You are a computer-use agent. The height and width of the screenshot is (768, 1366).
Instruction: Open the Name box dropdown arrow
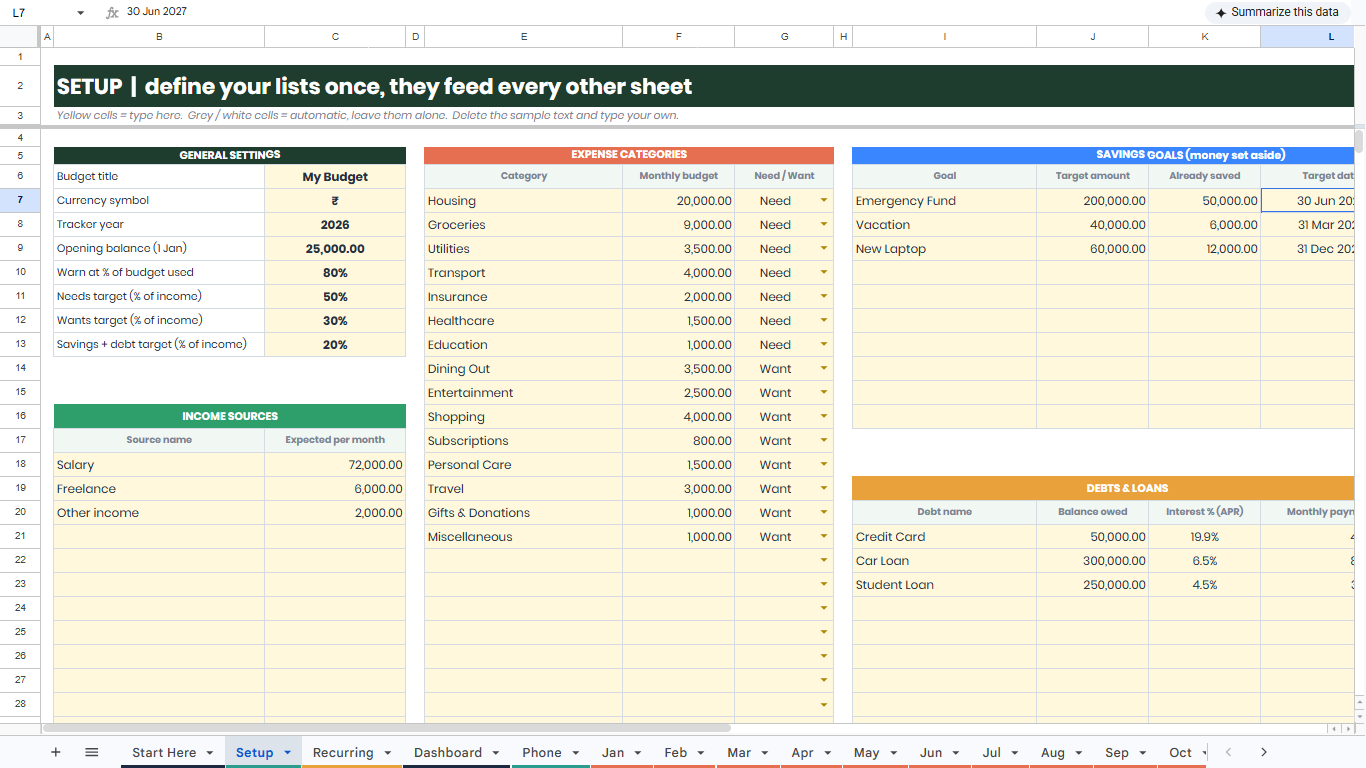pos(80,13)
